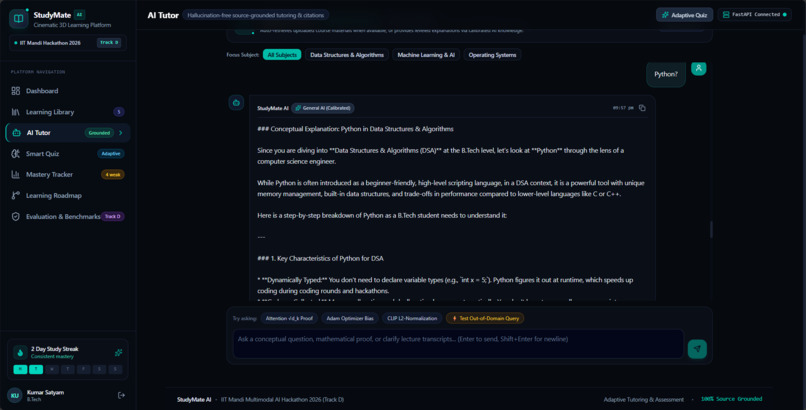Toggle the first highlighted streak day box
Viewport: 806px width, 410px height.
20,369
